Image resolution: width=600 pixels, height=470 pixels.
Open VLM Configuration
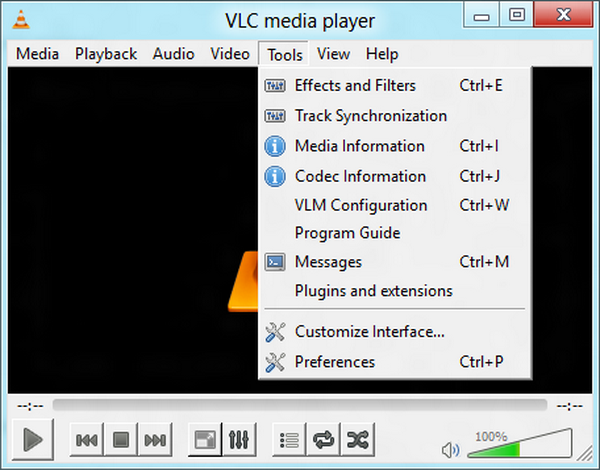(x=395, y=205)
